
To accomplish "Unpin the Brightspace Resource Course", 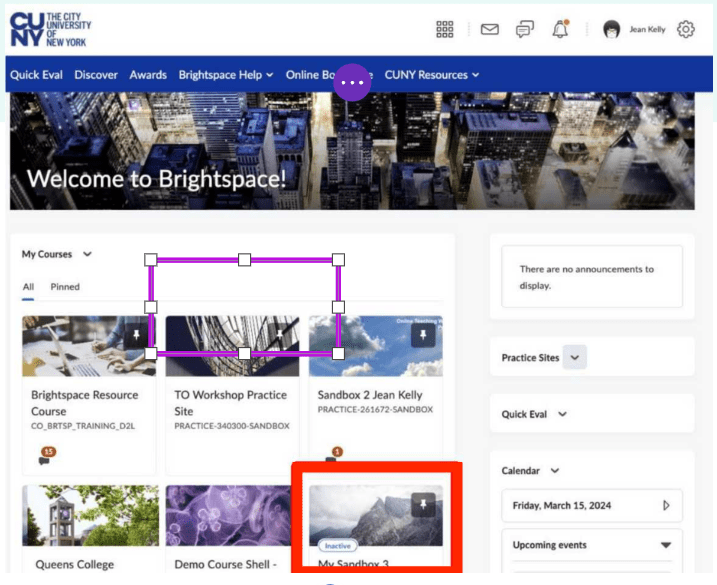I will click(136, 336).
